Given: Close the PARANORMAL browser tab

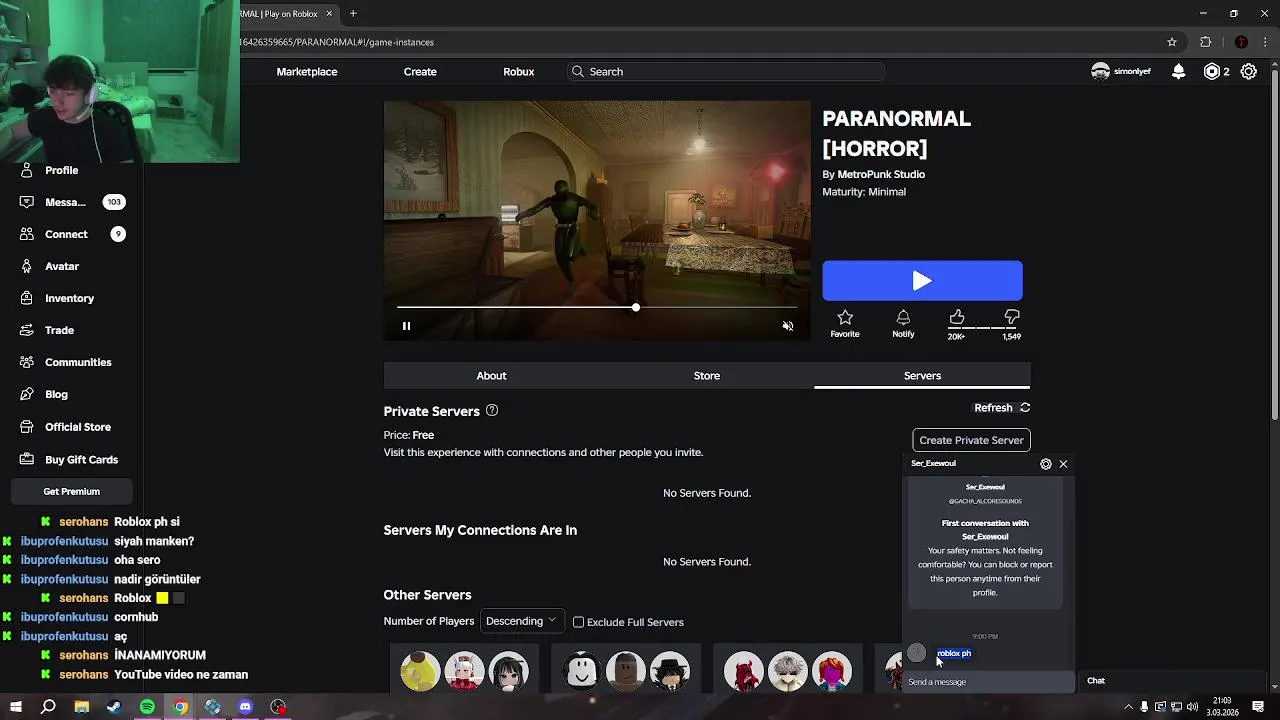Looking at the screenshot, I should pos(329,14).
